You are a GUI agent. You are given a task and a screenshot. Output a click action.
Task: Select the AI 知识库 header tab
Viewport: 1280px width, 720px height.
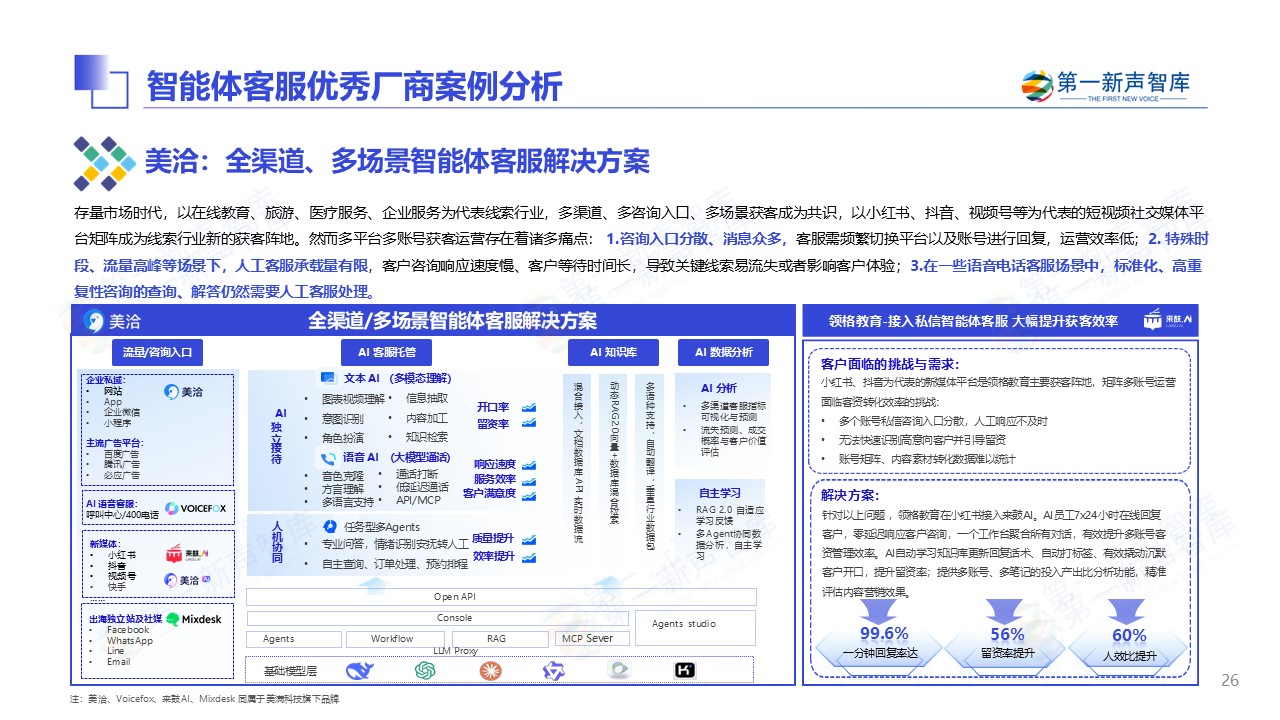(612, 352)
